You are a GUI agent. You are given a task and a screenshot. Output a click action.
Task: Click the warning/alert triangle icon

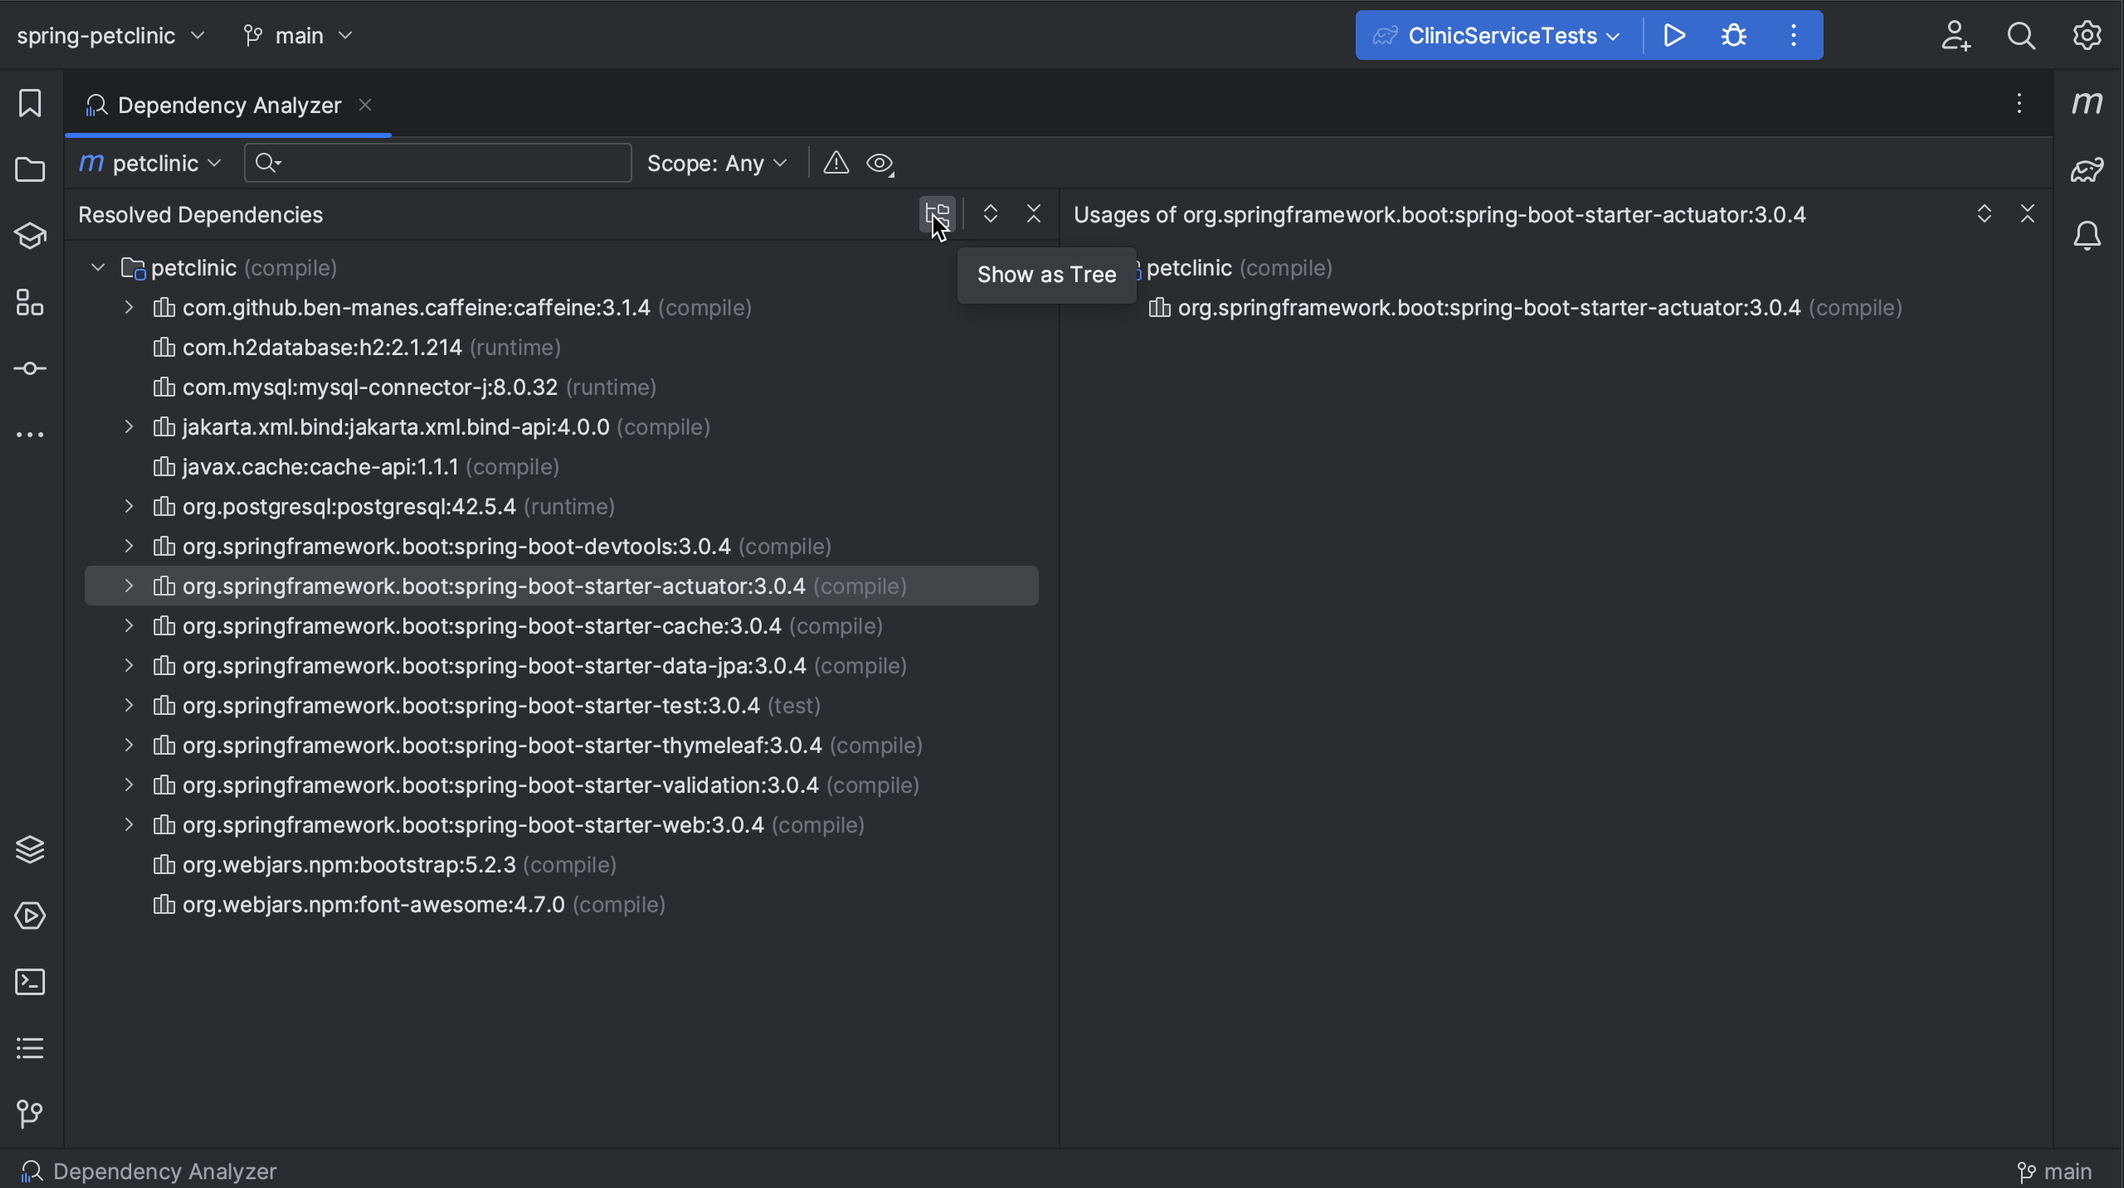(834, 162)
